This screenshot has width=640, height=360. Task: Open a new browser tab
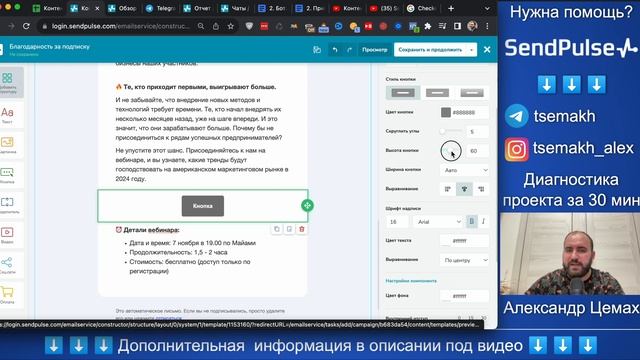pos(451,8)
